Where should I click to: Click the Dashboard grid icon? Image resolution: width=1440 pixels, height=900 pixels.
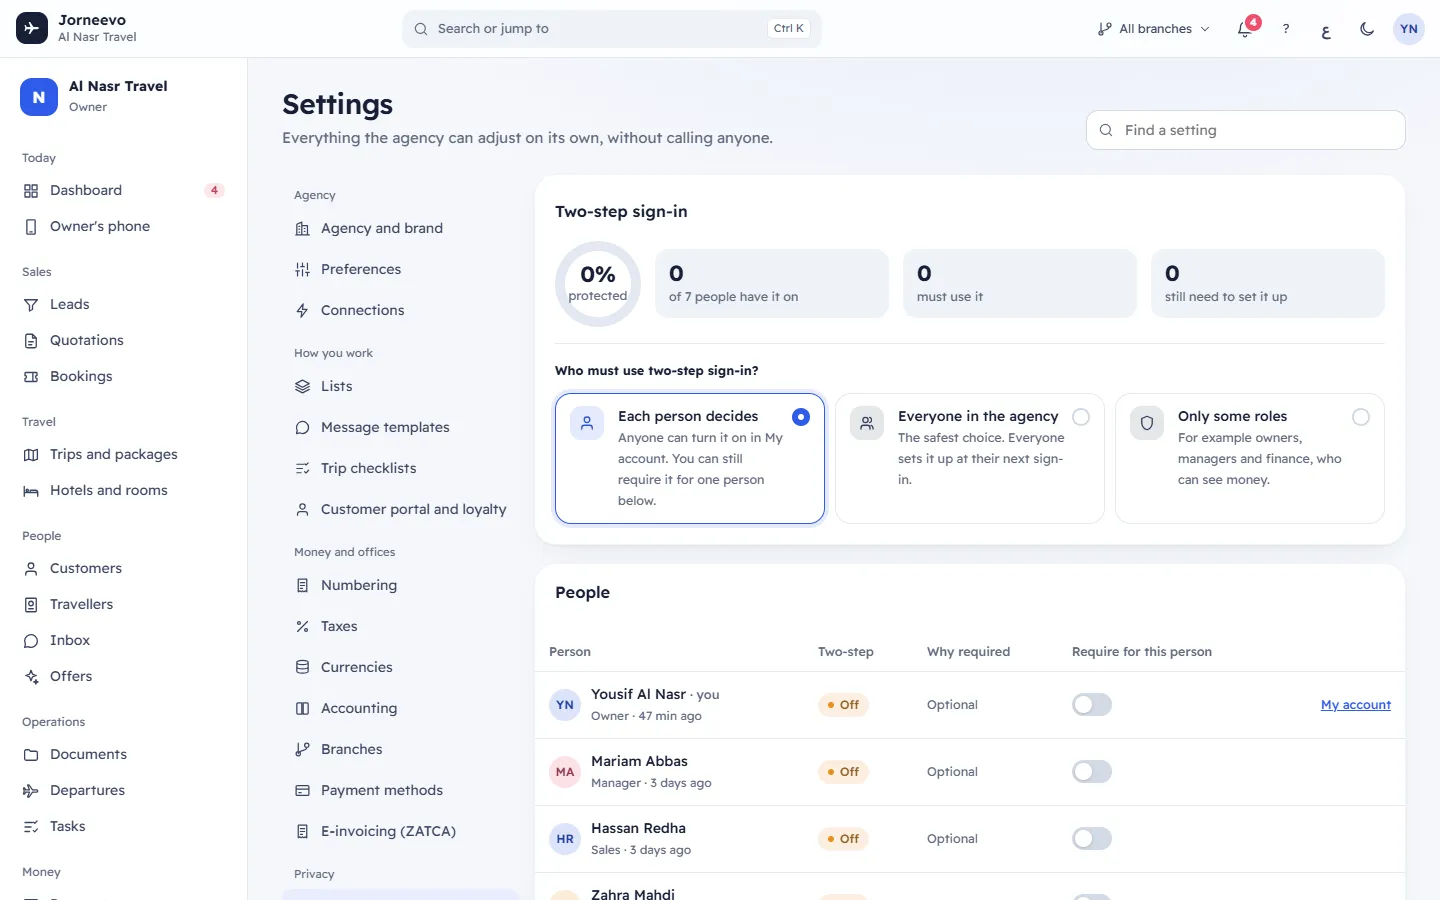[x=31, y=190]
